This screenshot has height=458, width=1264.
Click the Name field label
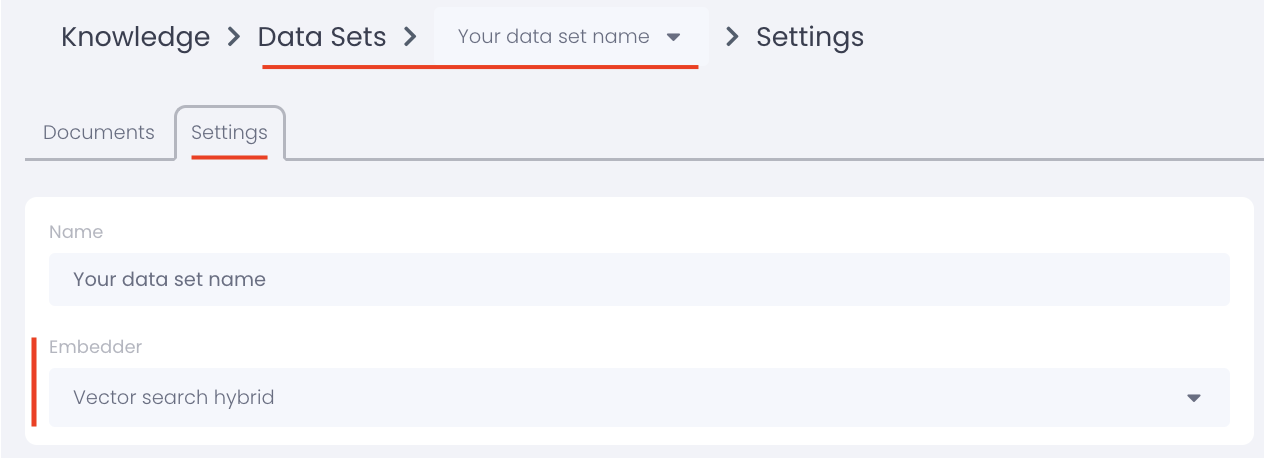76,231
